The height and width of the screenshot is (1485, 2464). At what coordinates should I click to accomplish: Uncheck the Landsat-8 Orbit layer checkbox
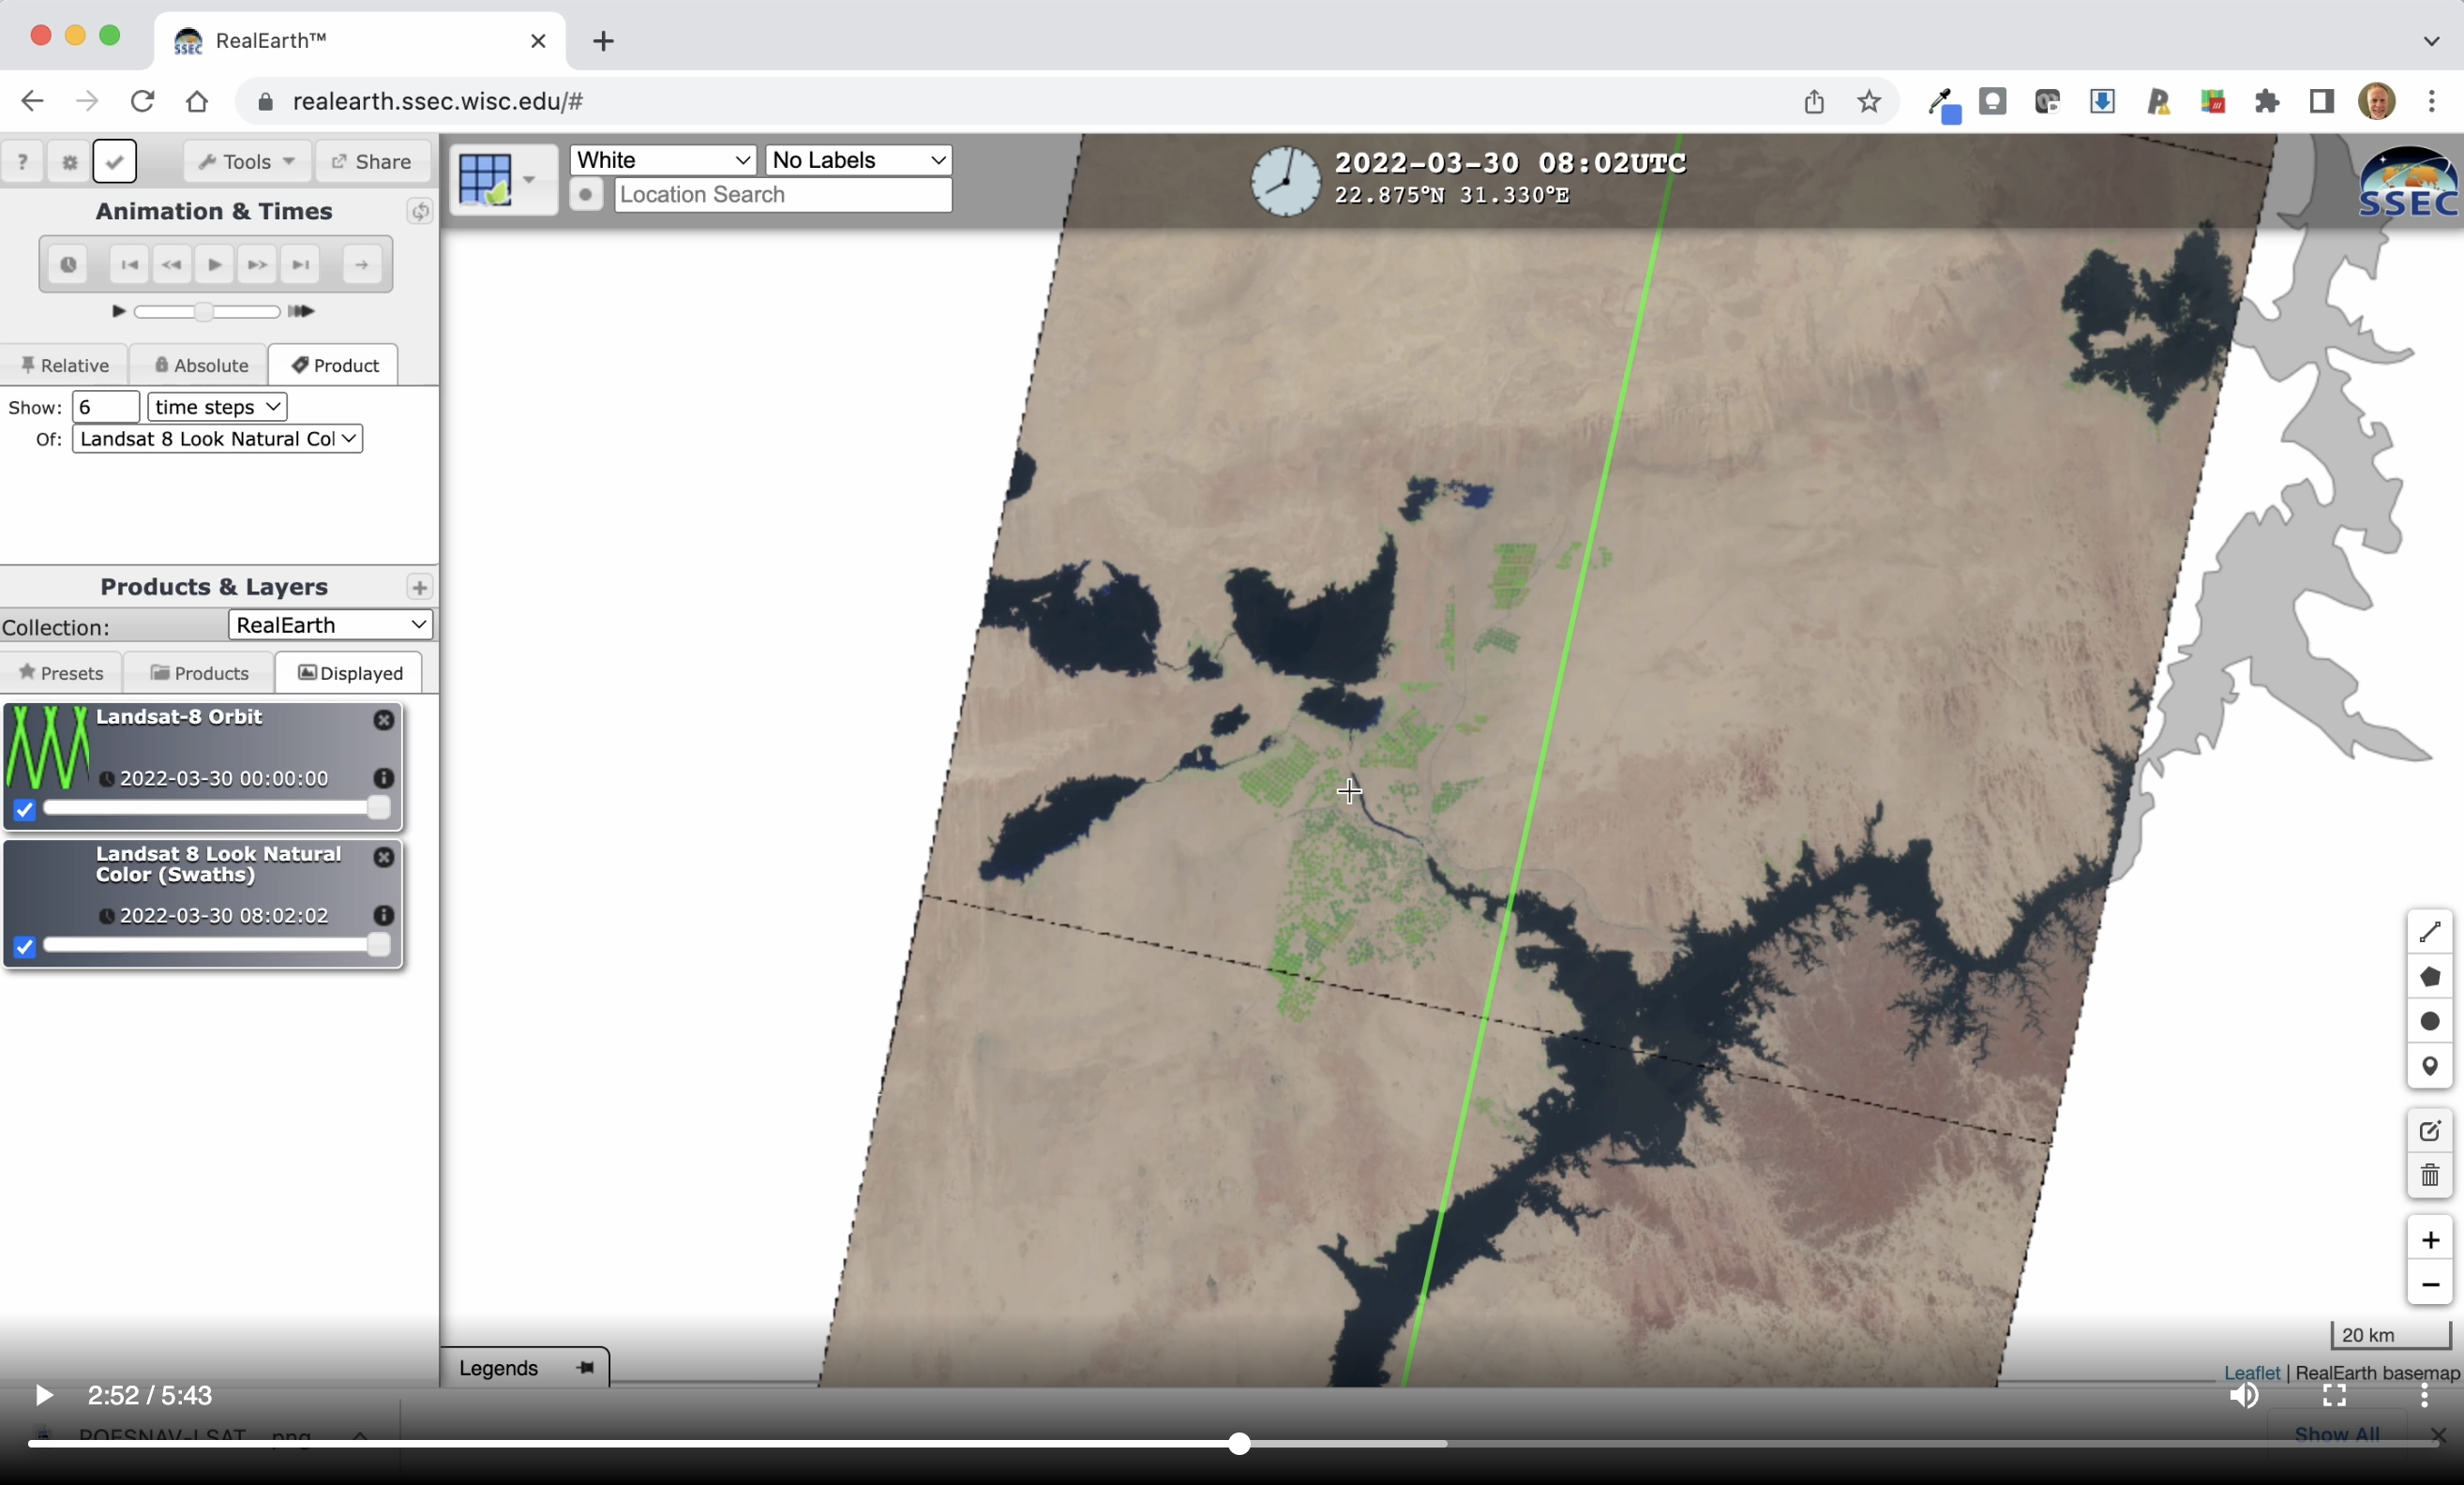(25, 809)
